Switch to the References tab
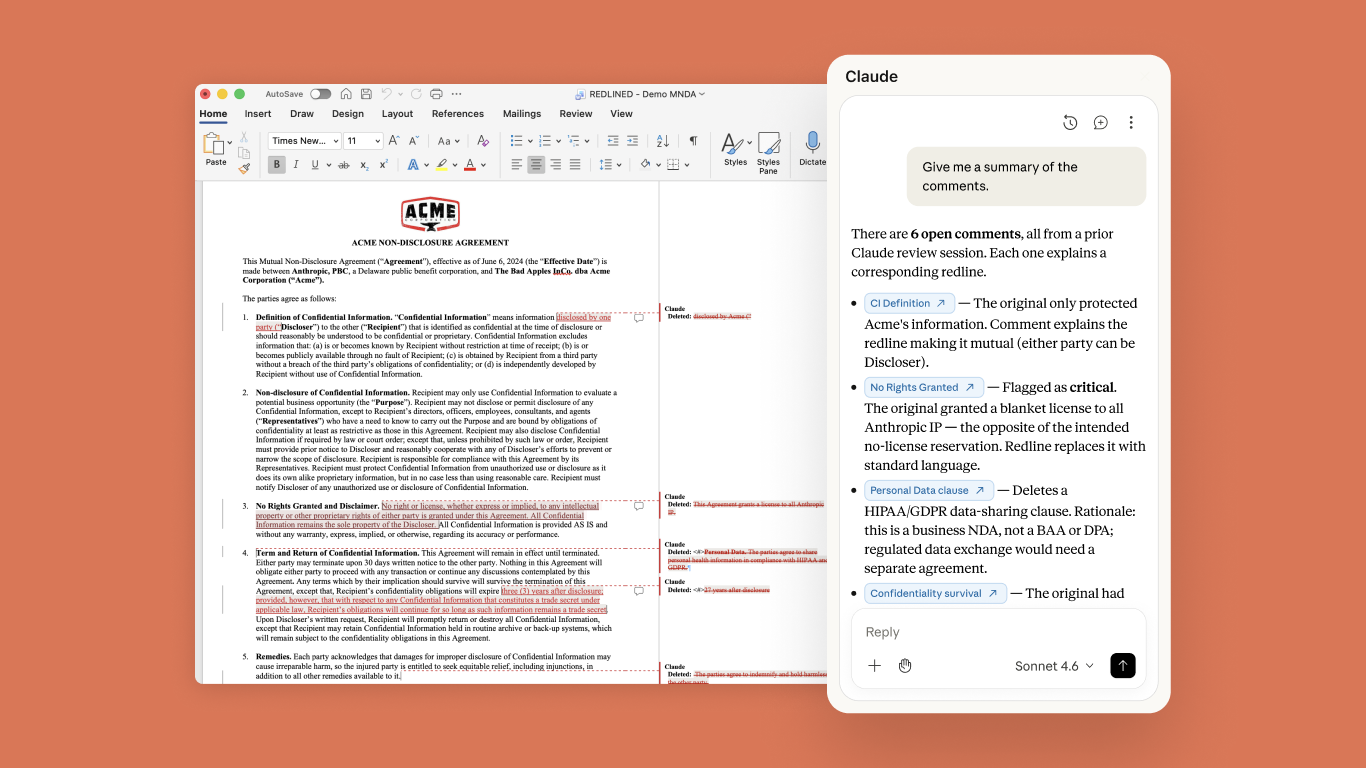The height and width of the screenshot is (768, 1366). 458,114
